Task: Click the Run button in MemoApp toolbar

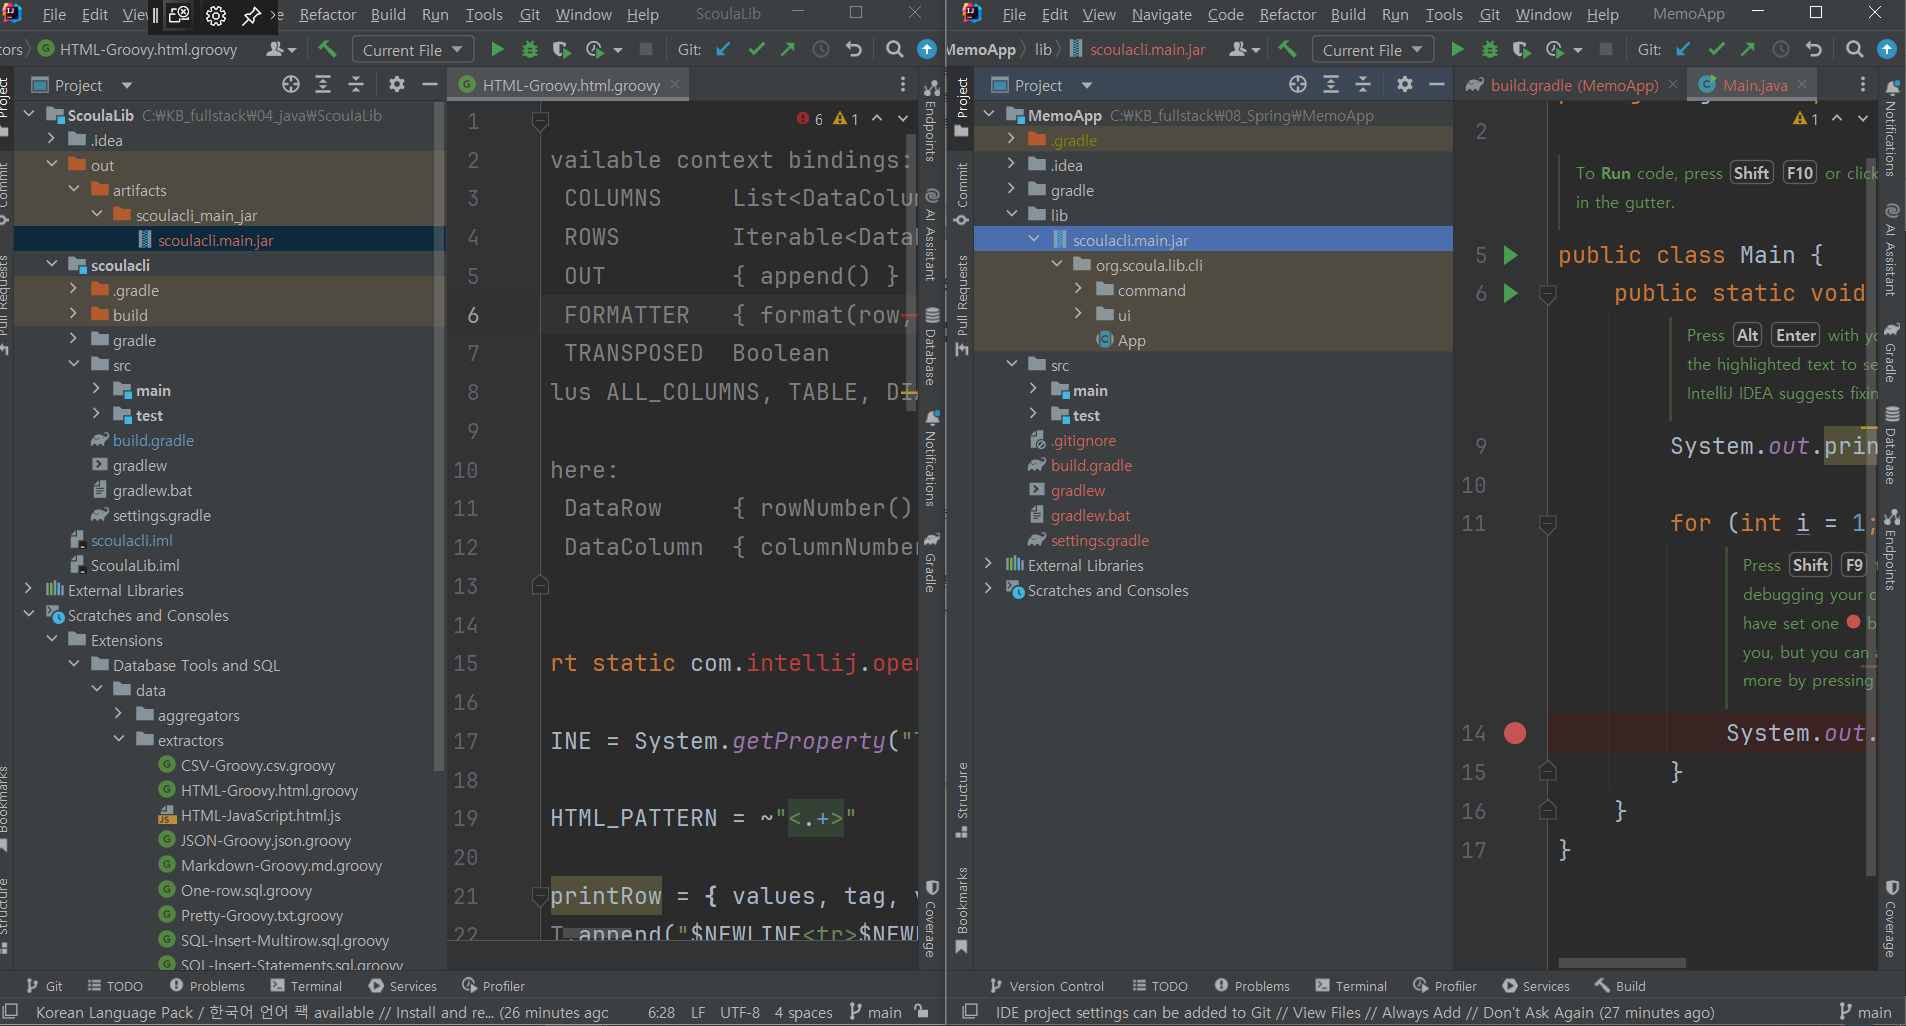Action: [x=1457, y=50]
